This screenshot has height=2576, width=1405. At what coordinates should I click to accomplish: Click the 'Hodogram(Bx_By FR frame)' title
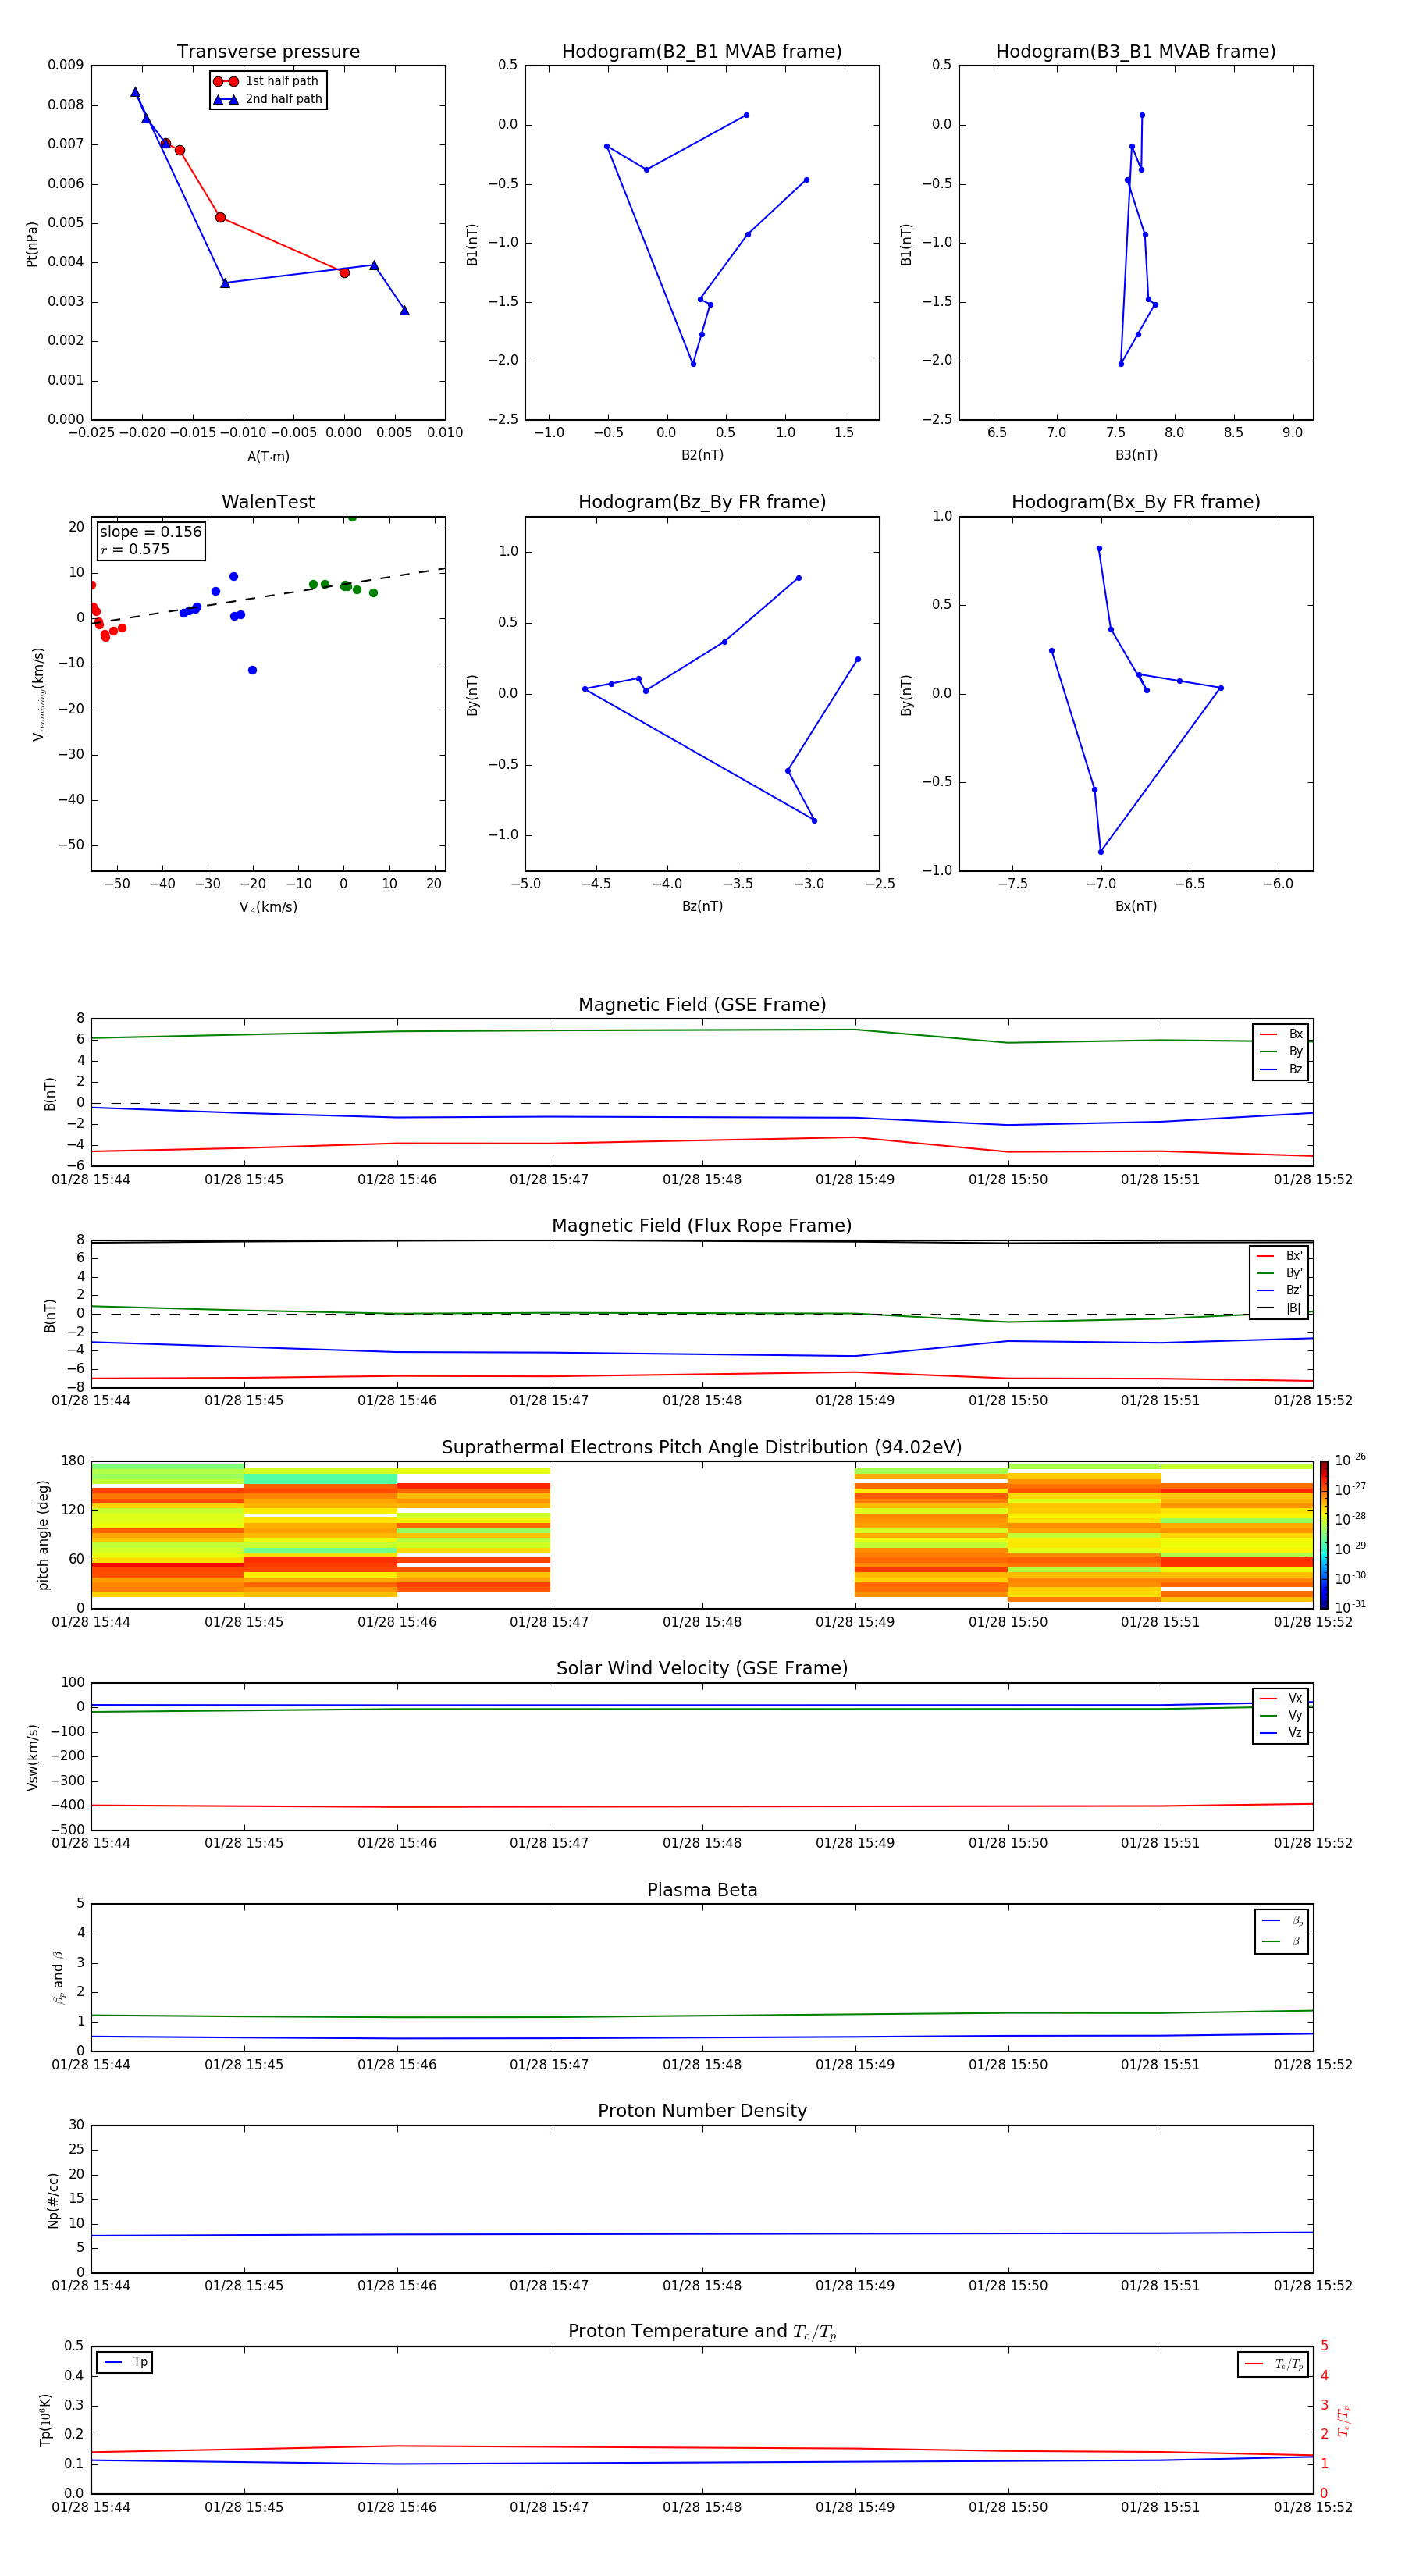pos(1136,502)
